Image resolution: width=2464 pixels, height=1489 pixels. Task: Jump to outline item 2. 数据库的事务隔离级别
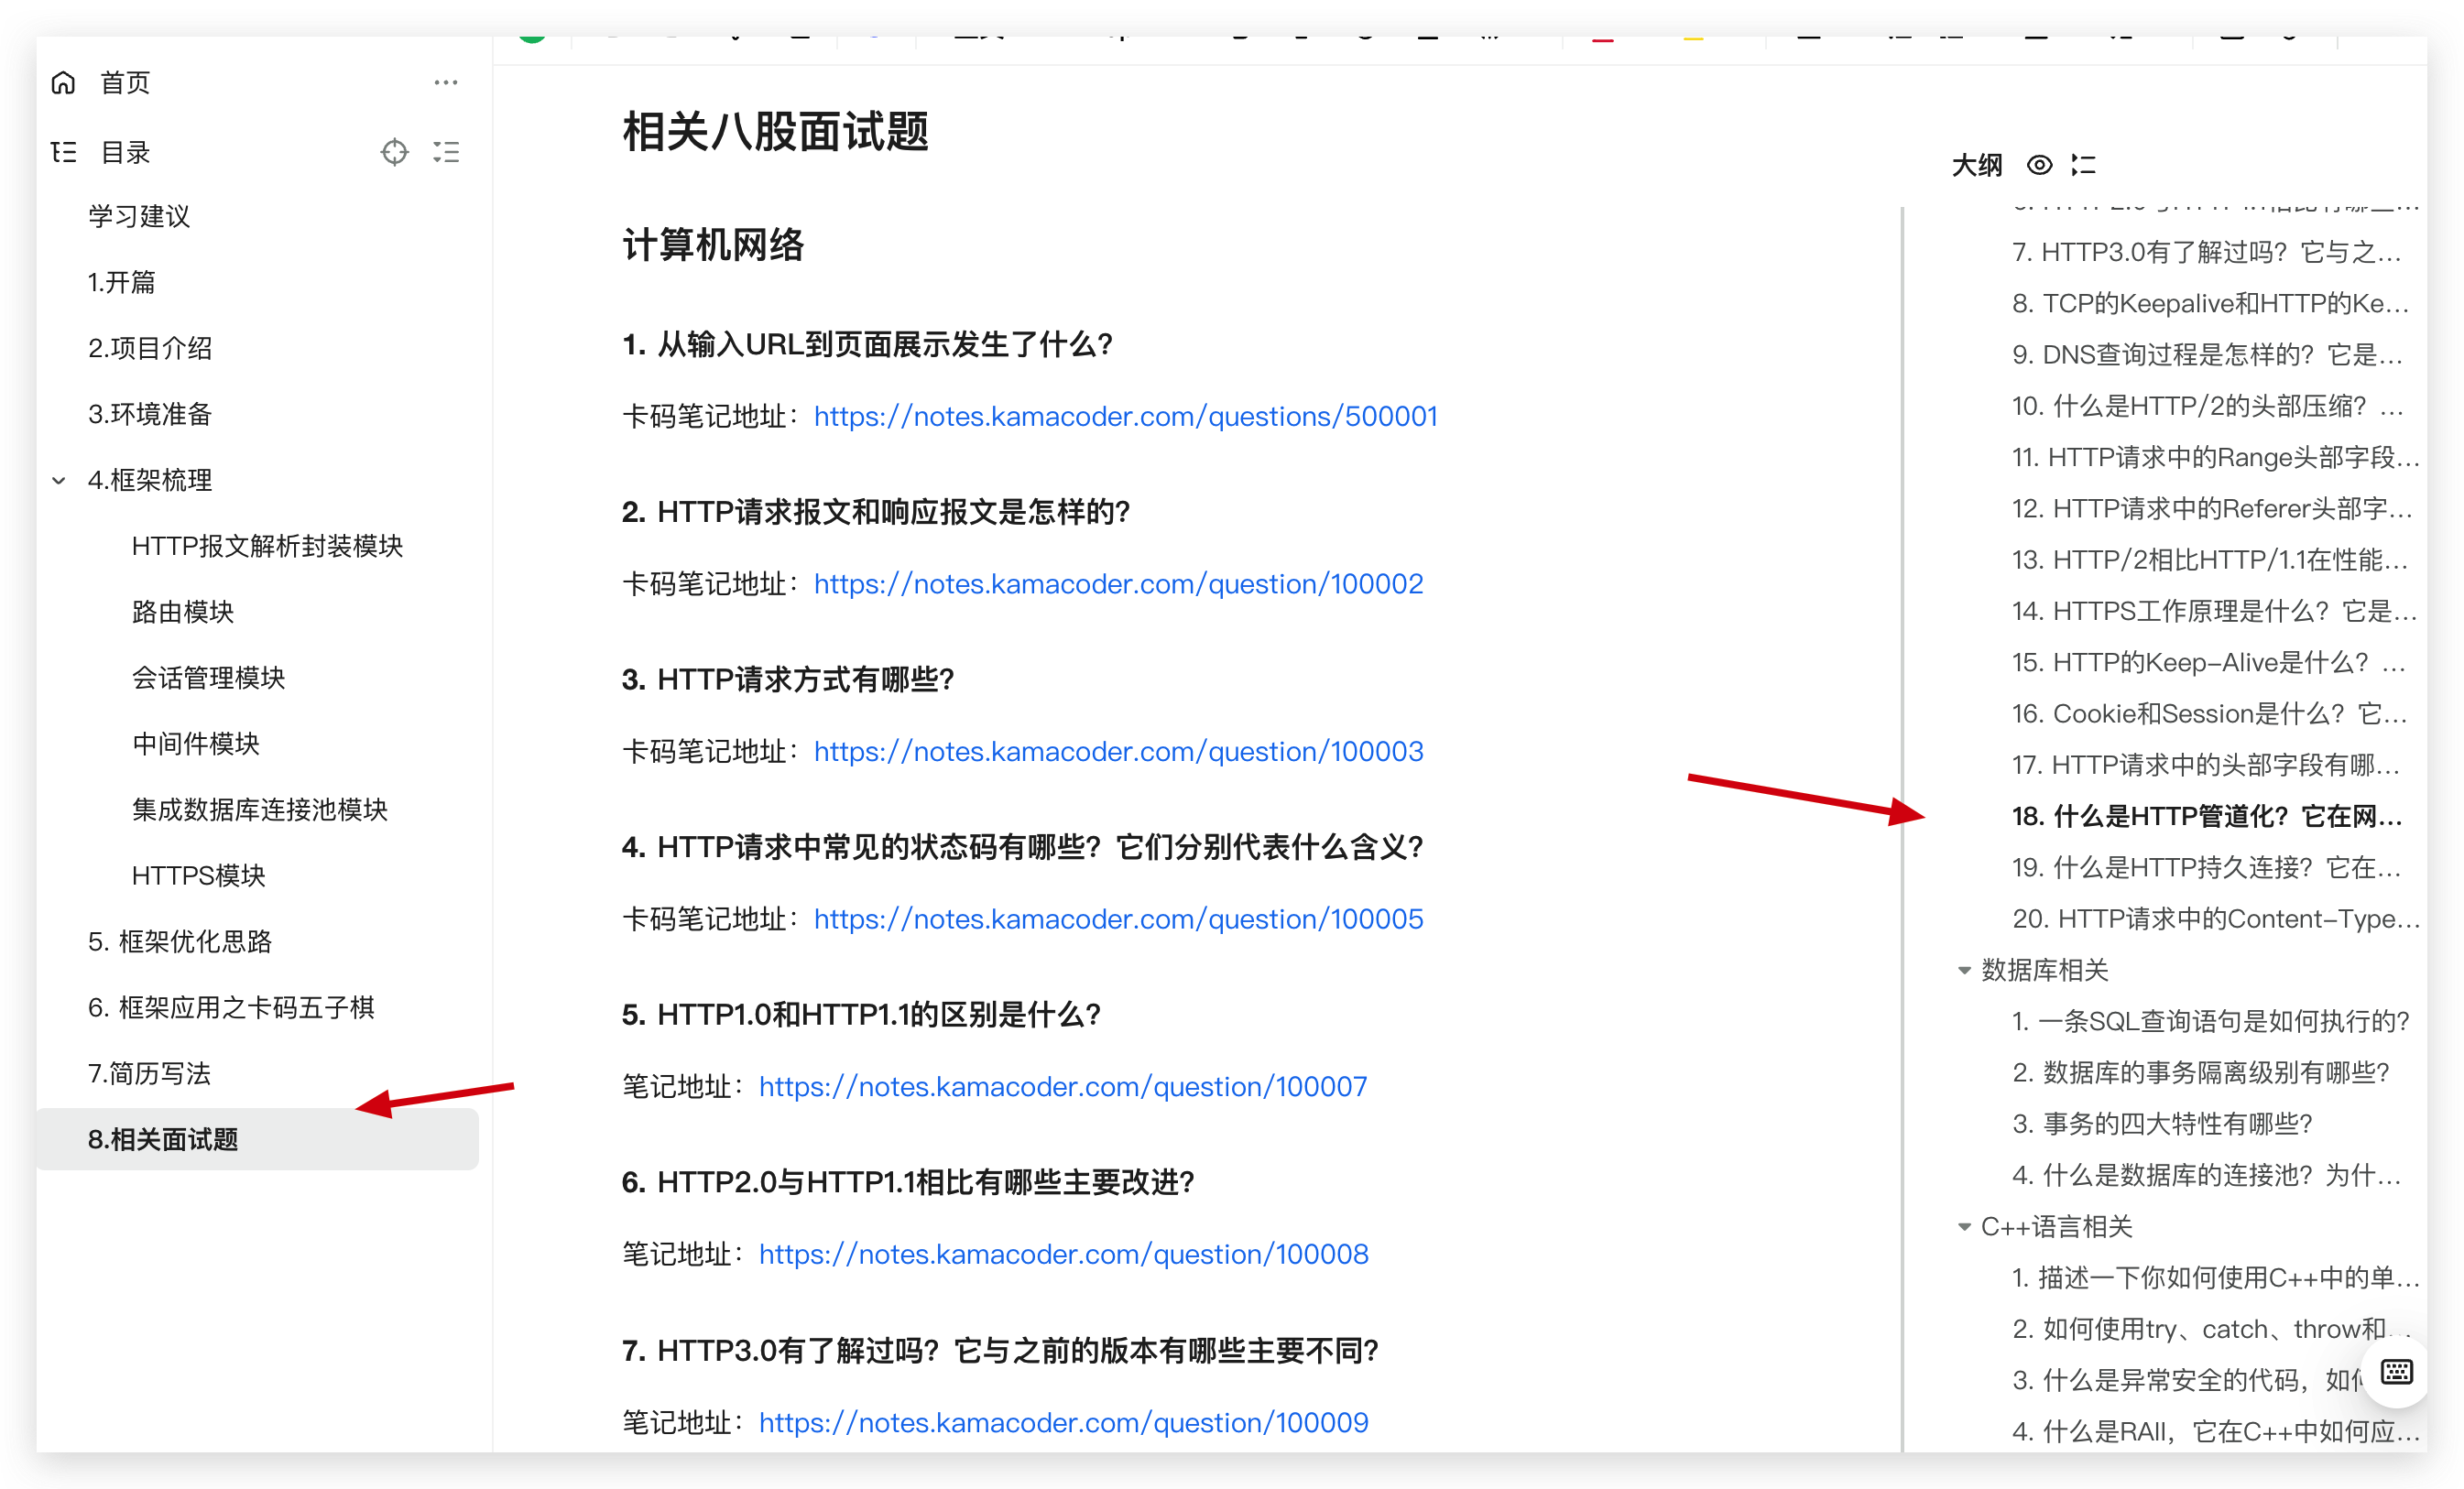(2201, 1073)
